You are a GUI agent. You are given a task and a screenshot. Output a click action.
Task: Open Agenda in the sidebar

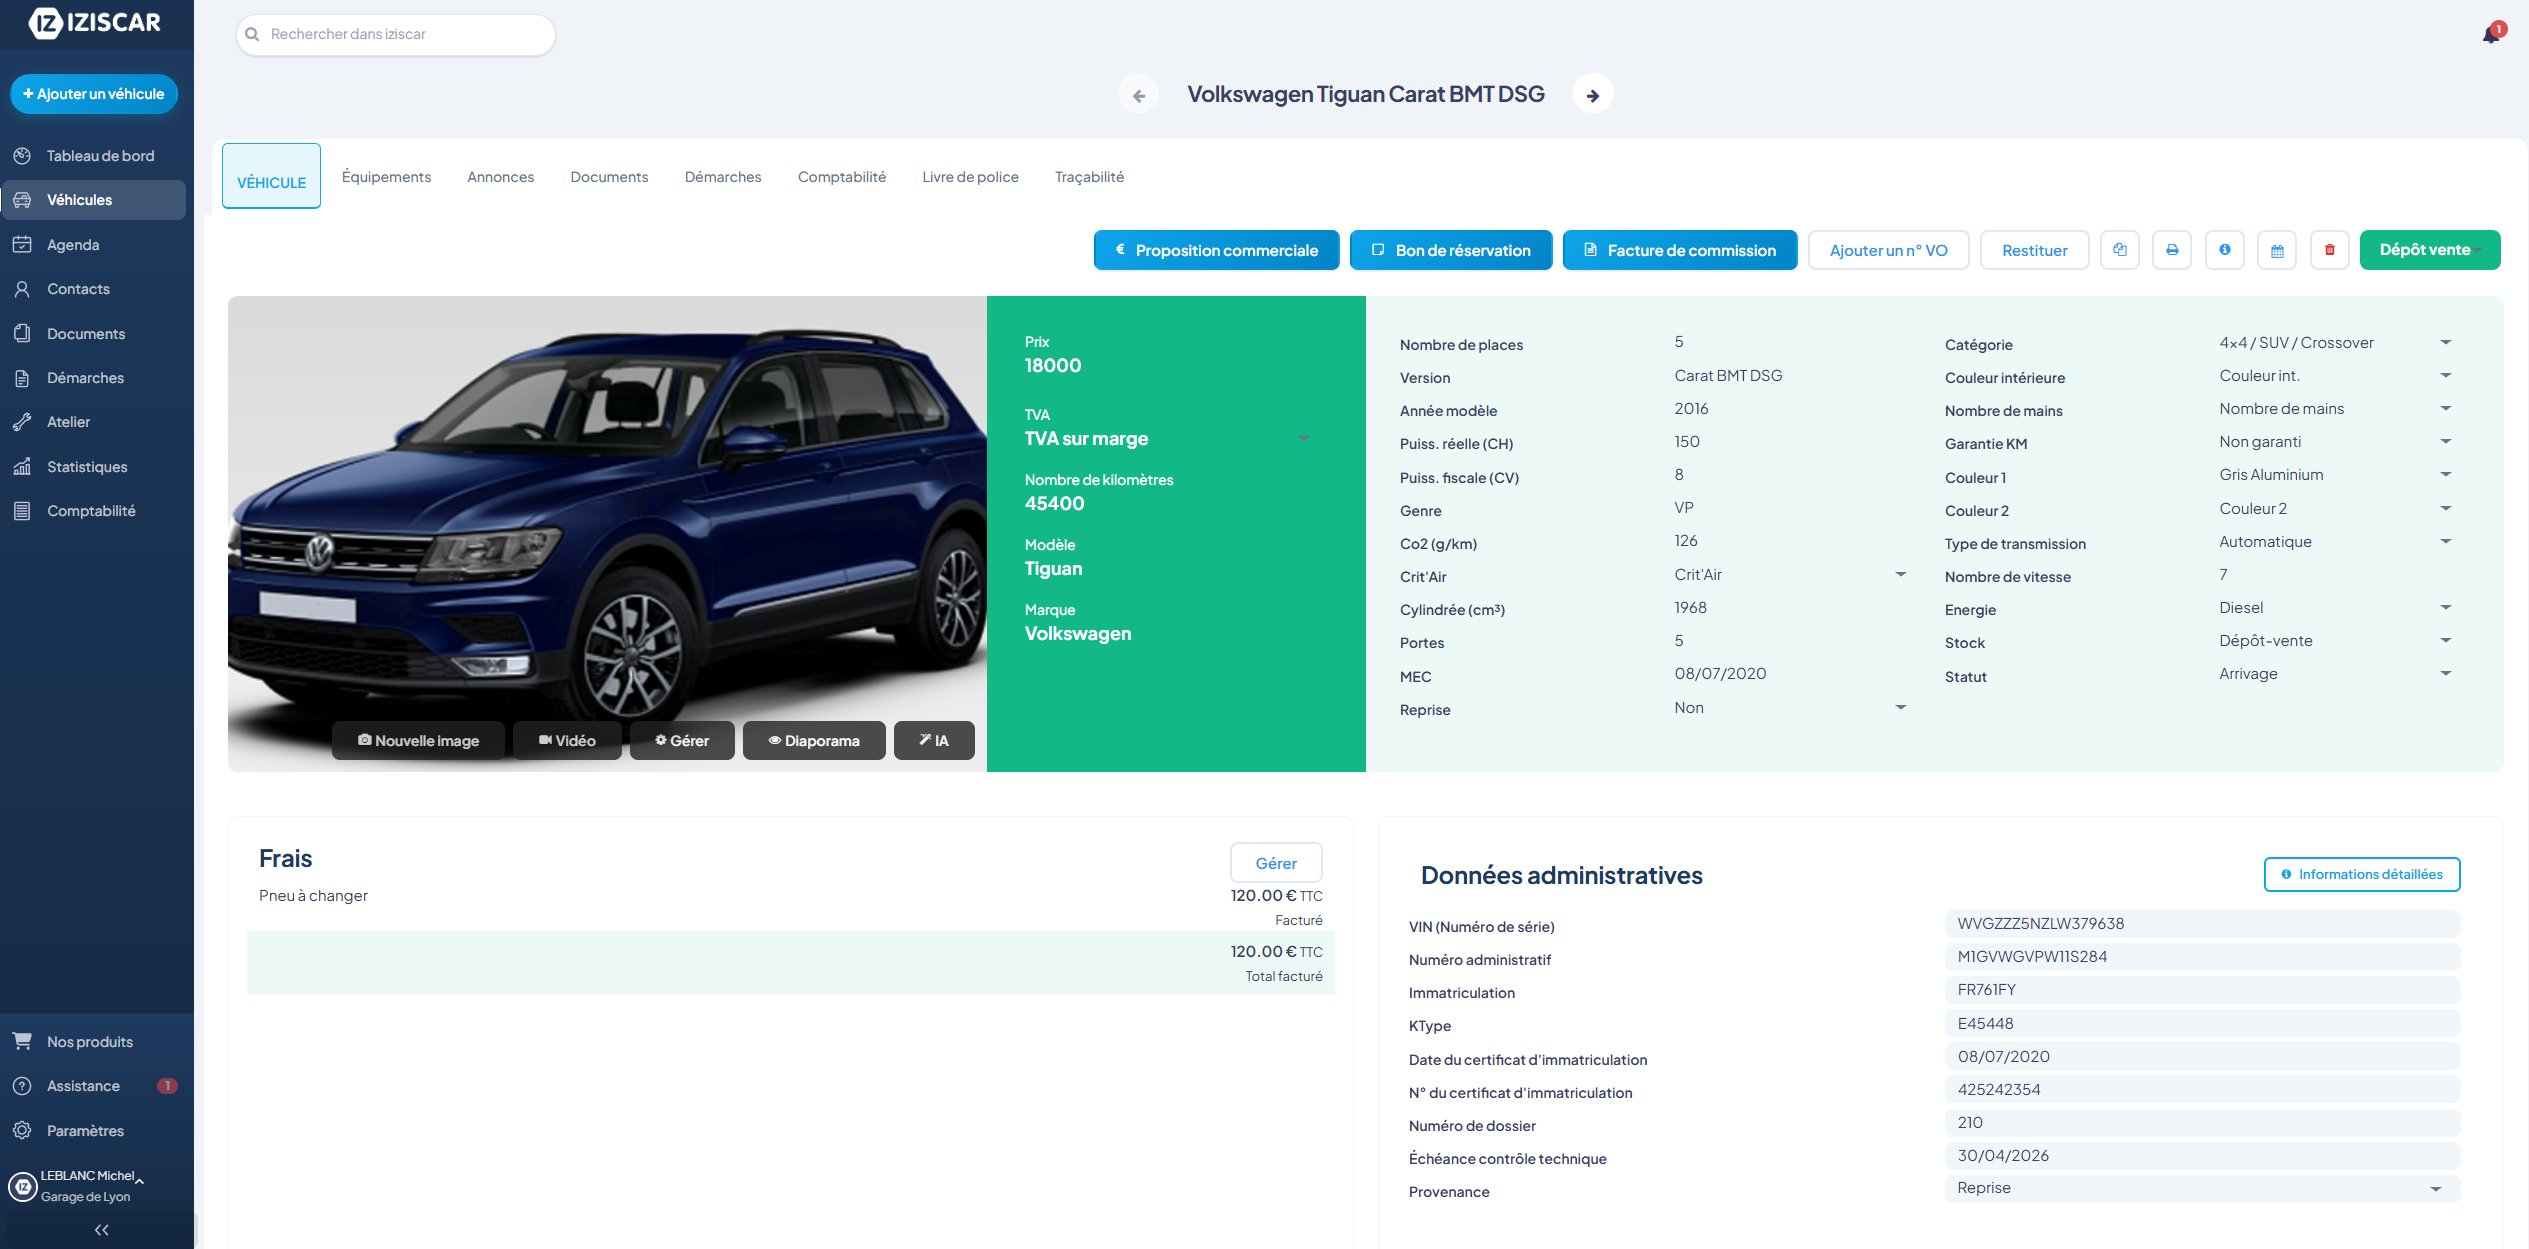(x=94, y=245)
